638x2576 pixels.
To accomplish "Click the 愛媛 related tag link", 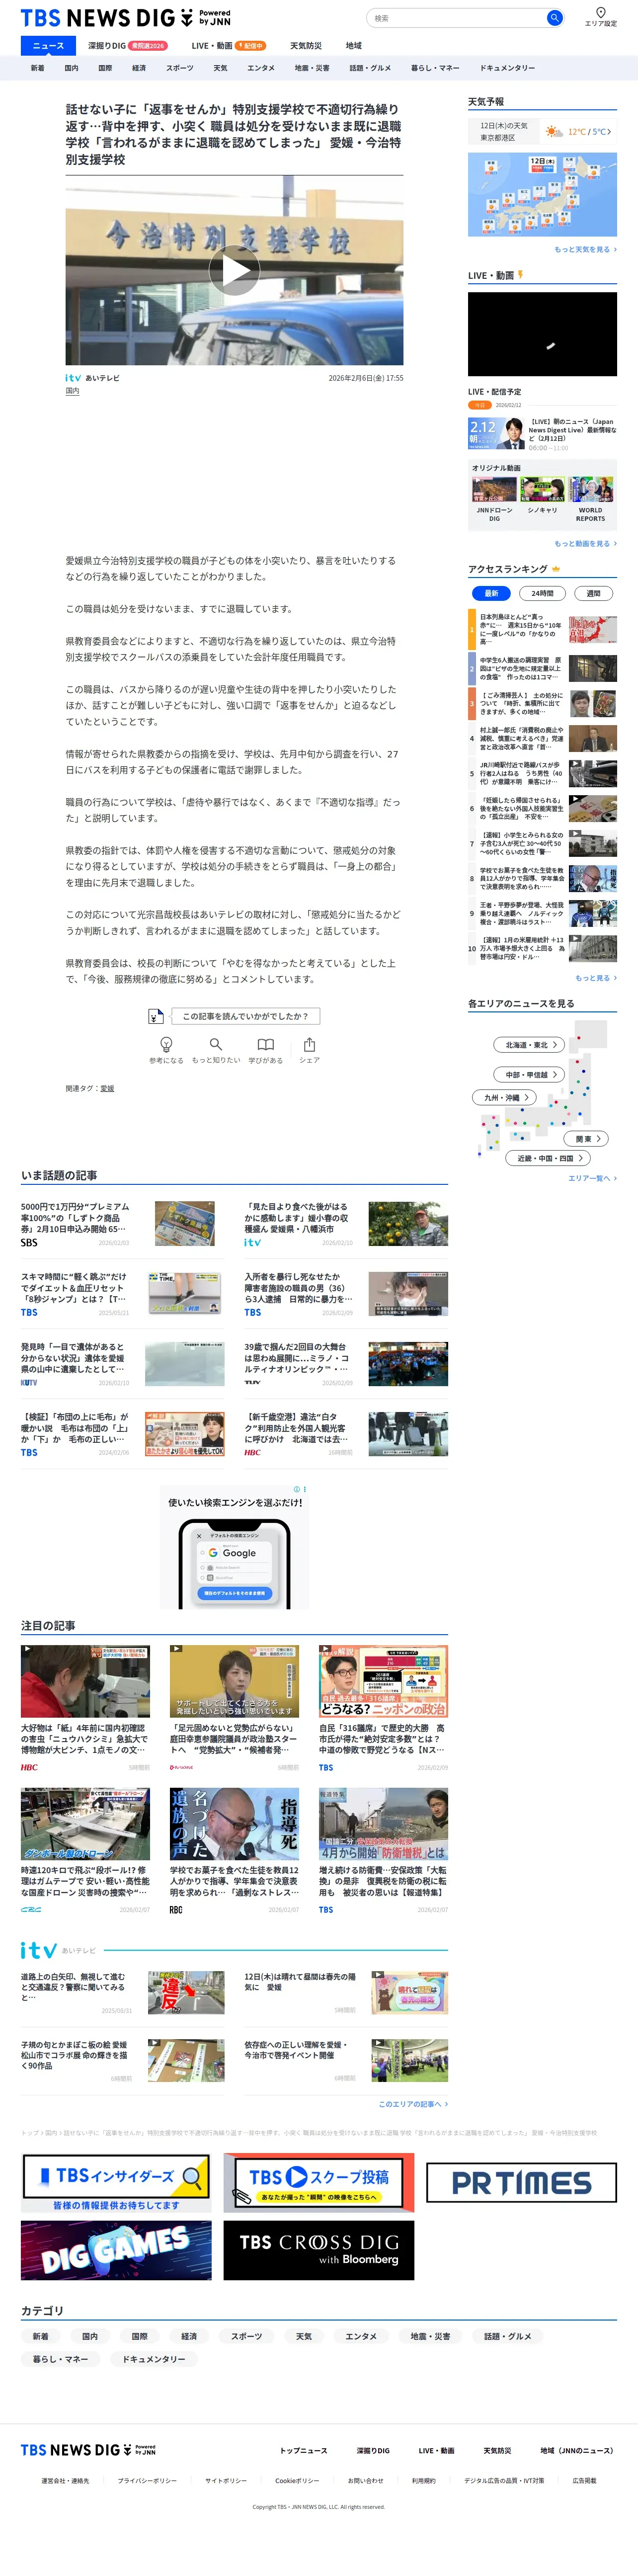I will pyautogui.click(x=107, y=1088).
